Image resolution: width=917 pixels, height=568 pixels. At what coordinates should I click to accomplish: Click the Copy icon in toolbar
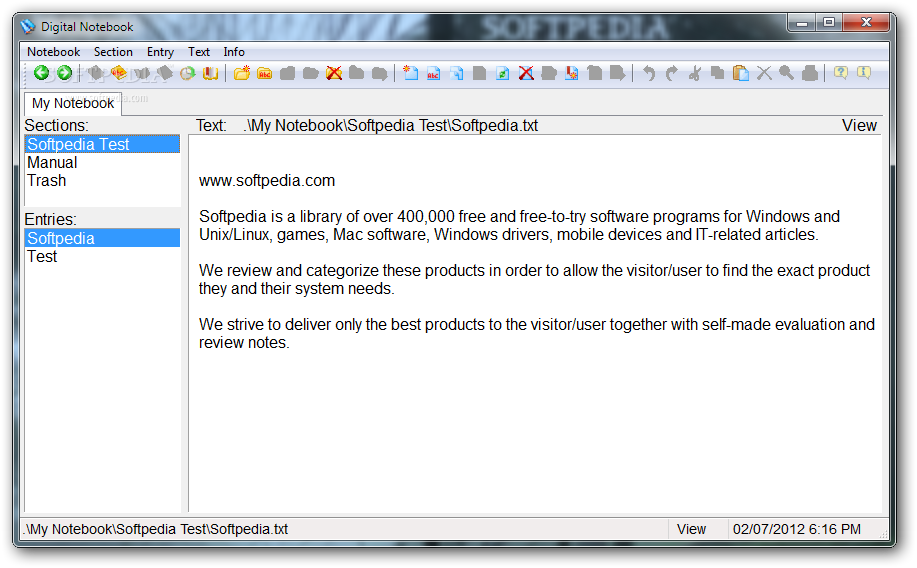[718, 73]
